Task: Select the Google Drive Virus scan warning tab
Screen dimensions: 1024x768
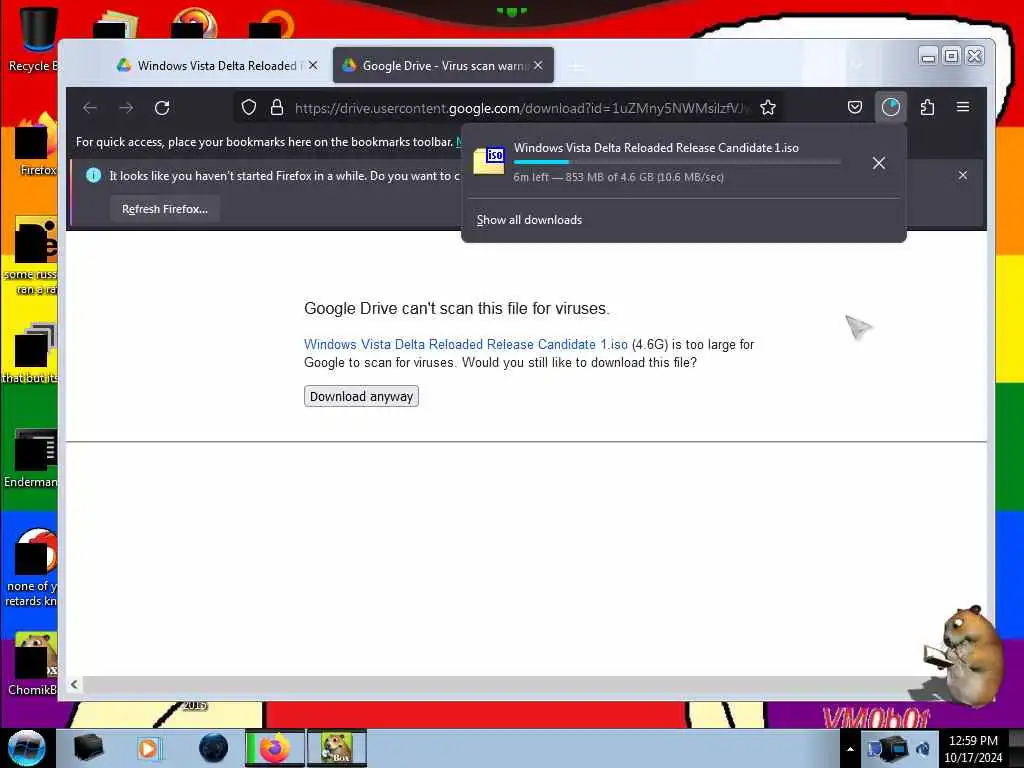Action: click(x=443, y=65)
